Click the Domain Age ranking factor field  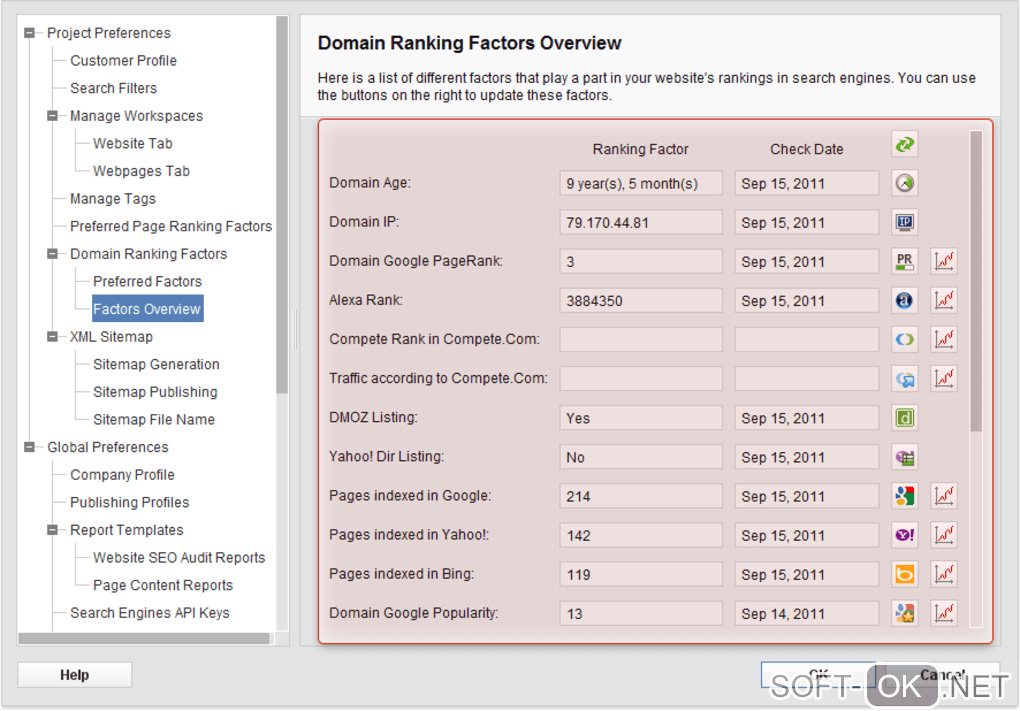coord(641,183)
